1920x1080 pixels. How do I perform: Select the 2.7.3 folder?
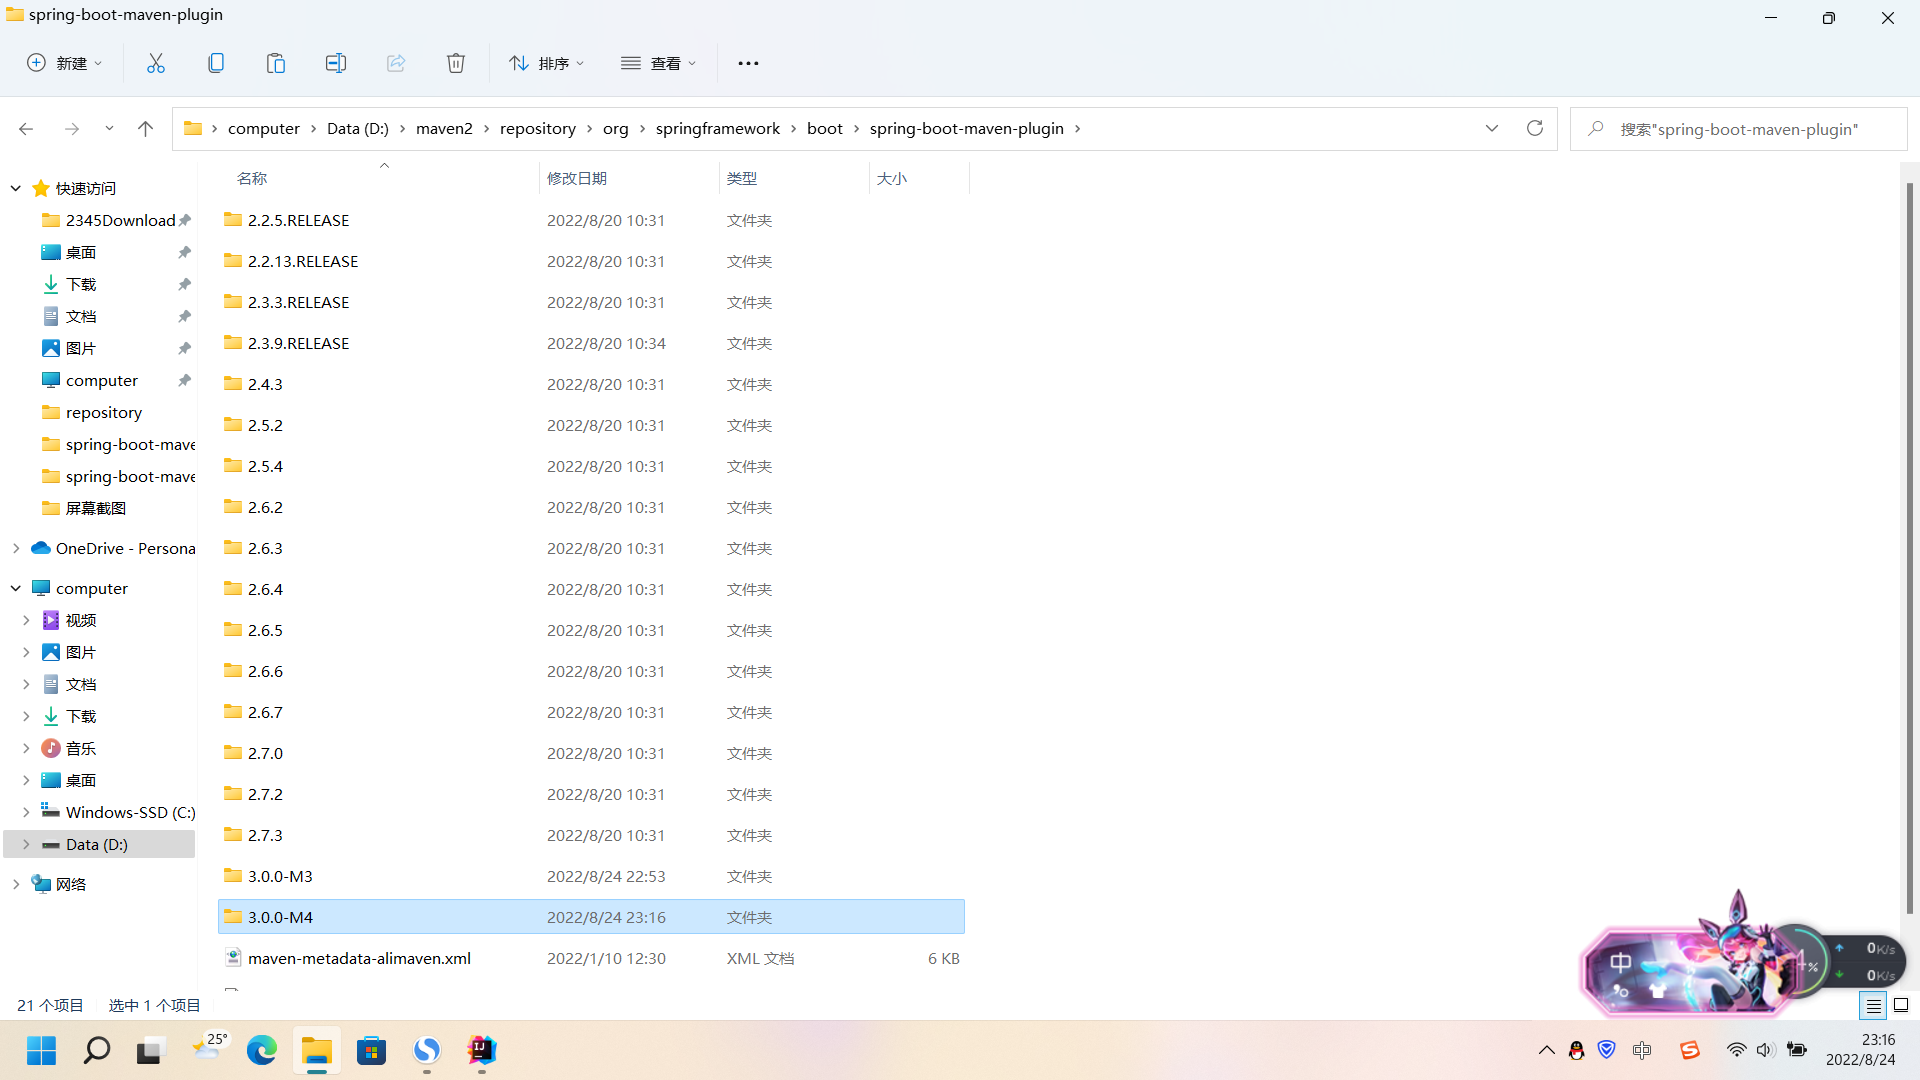click(591, 835)
